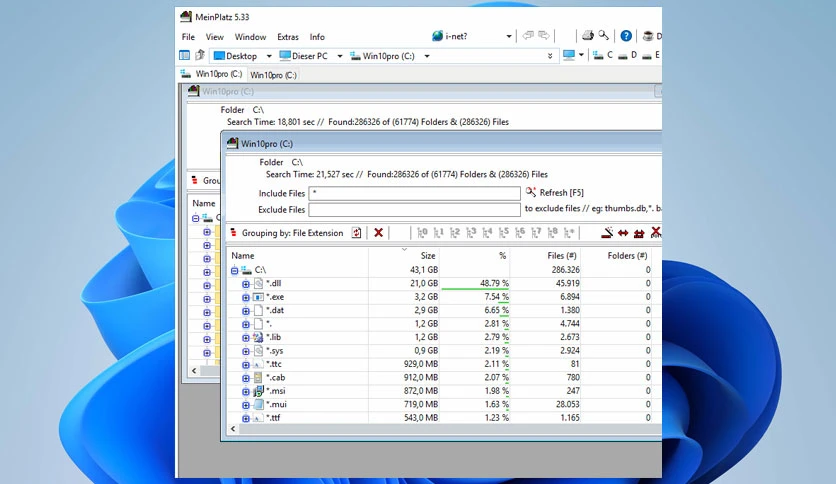Click the Exclude Files input field

[x=414, y=209]
